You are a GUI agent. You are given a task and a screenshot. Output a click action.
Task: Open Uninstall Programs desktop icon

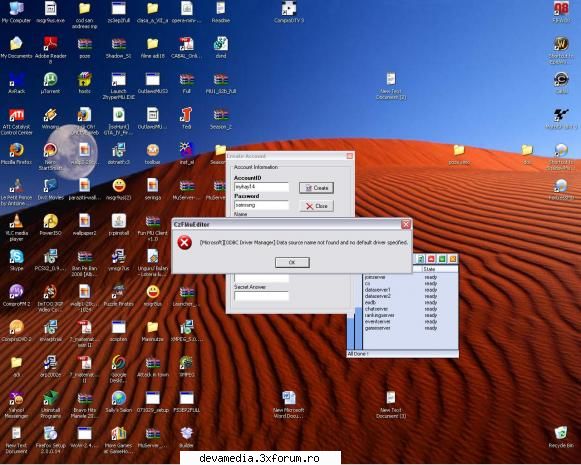50,405
